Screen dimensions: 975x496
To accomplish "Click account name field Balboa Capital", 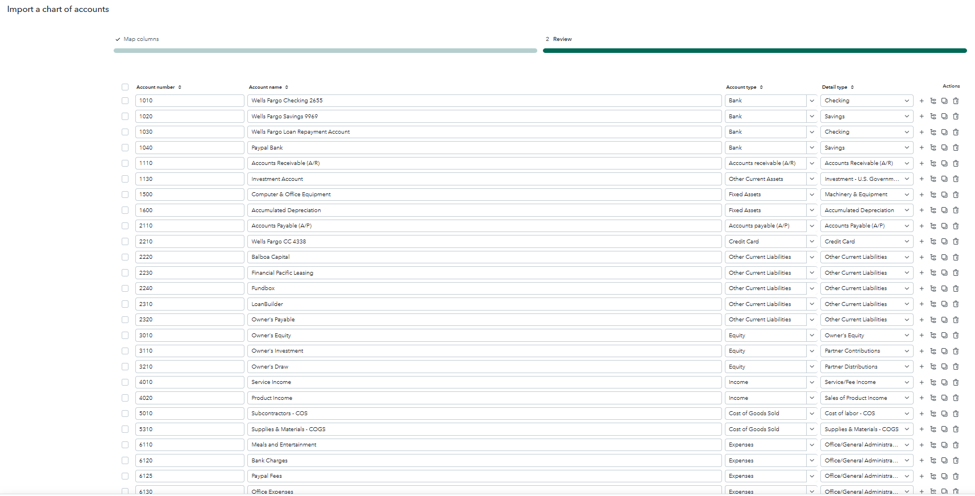I will coord(484,257).
